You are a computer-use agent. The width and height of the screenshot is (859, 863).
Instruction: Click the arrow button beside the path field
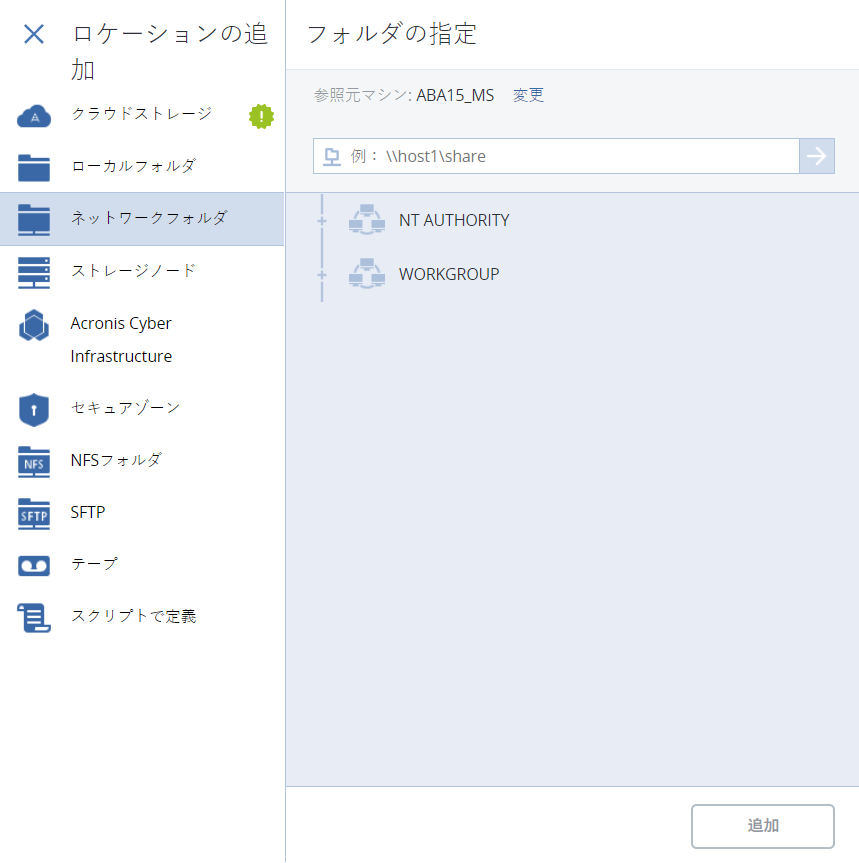[x=817, y=156]
